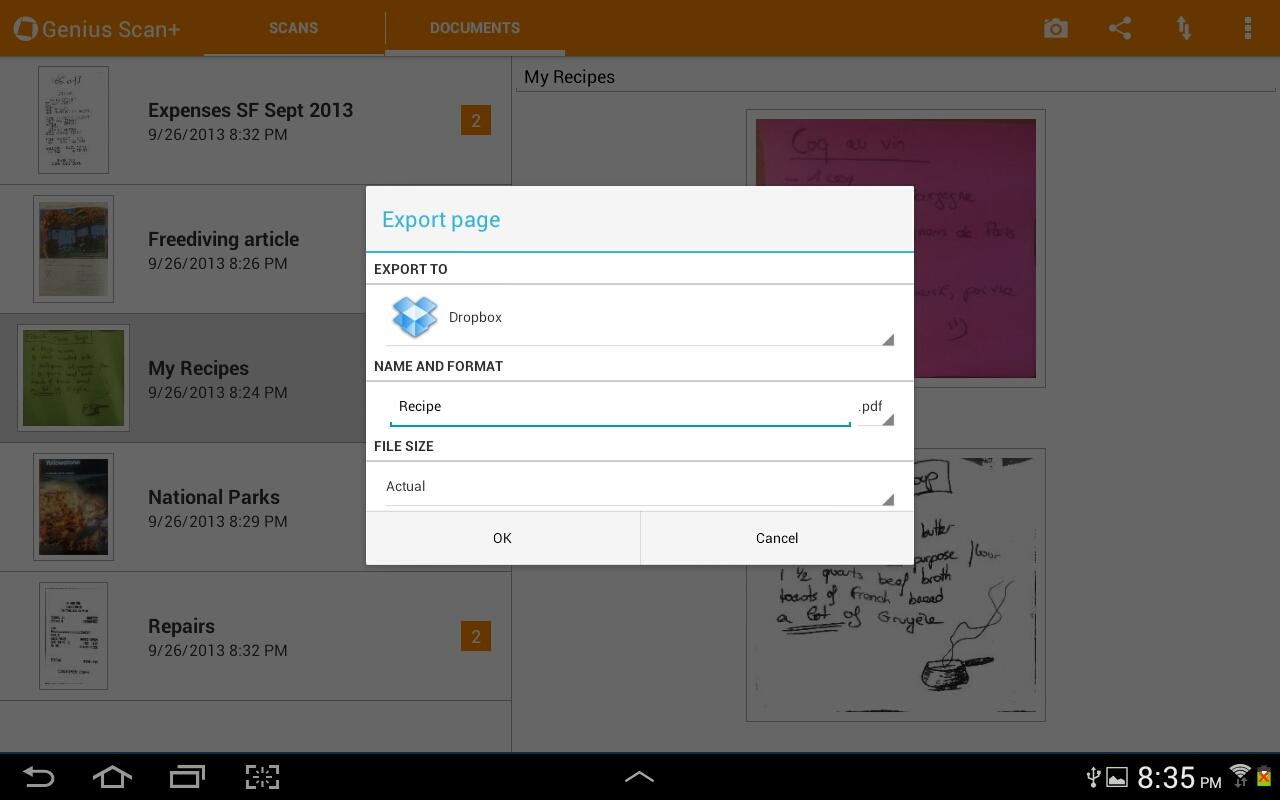
Task: Tap the Genius Scan+ app logo
Action: point(26,29)
